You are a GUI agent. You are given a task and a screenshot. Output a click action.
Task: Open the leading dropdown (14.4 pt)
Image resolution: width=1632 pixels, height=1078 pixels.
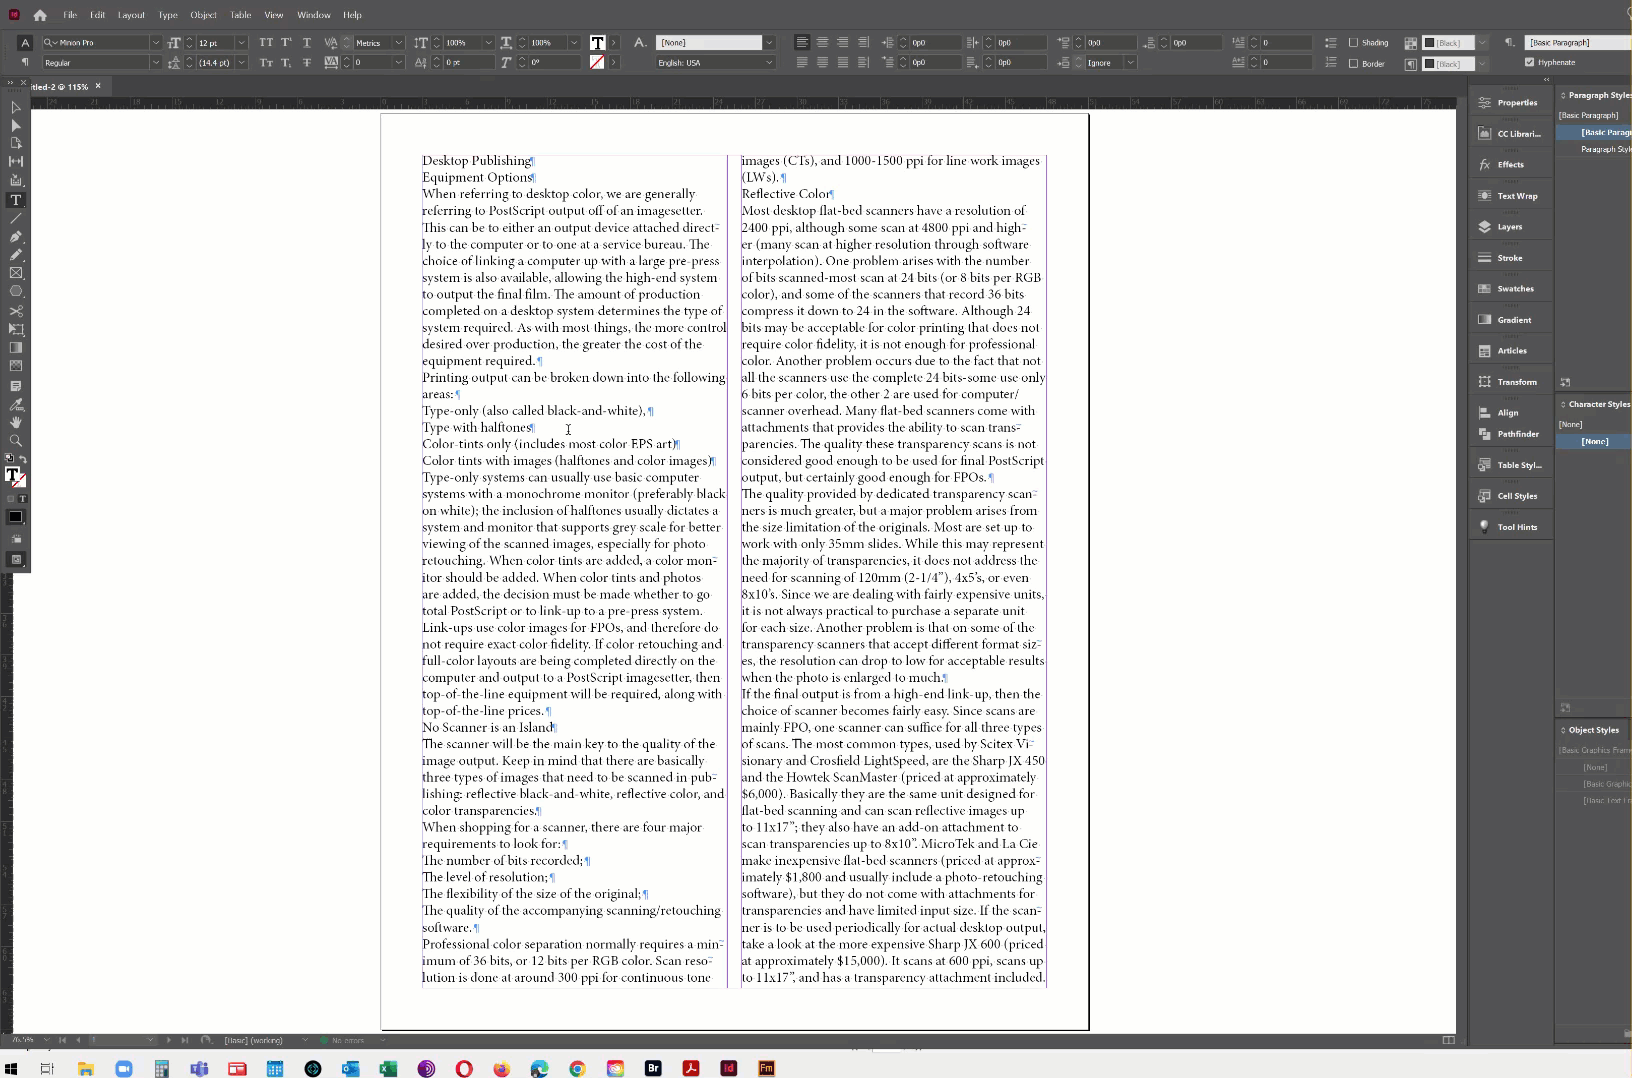point(241,62)
